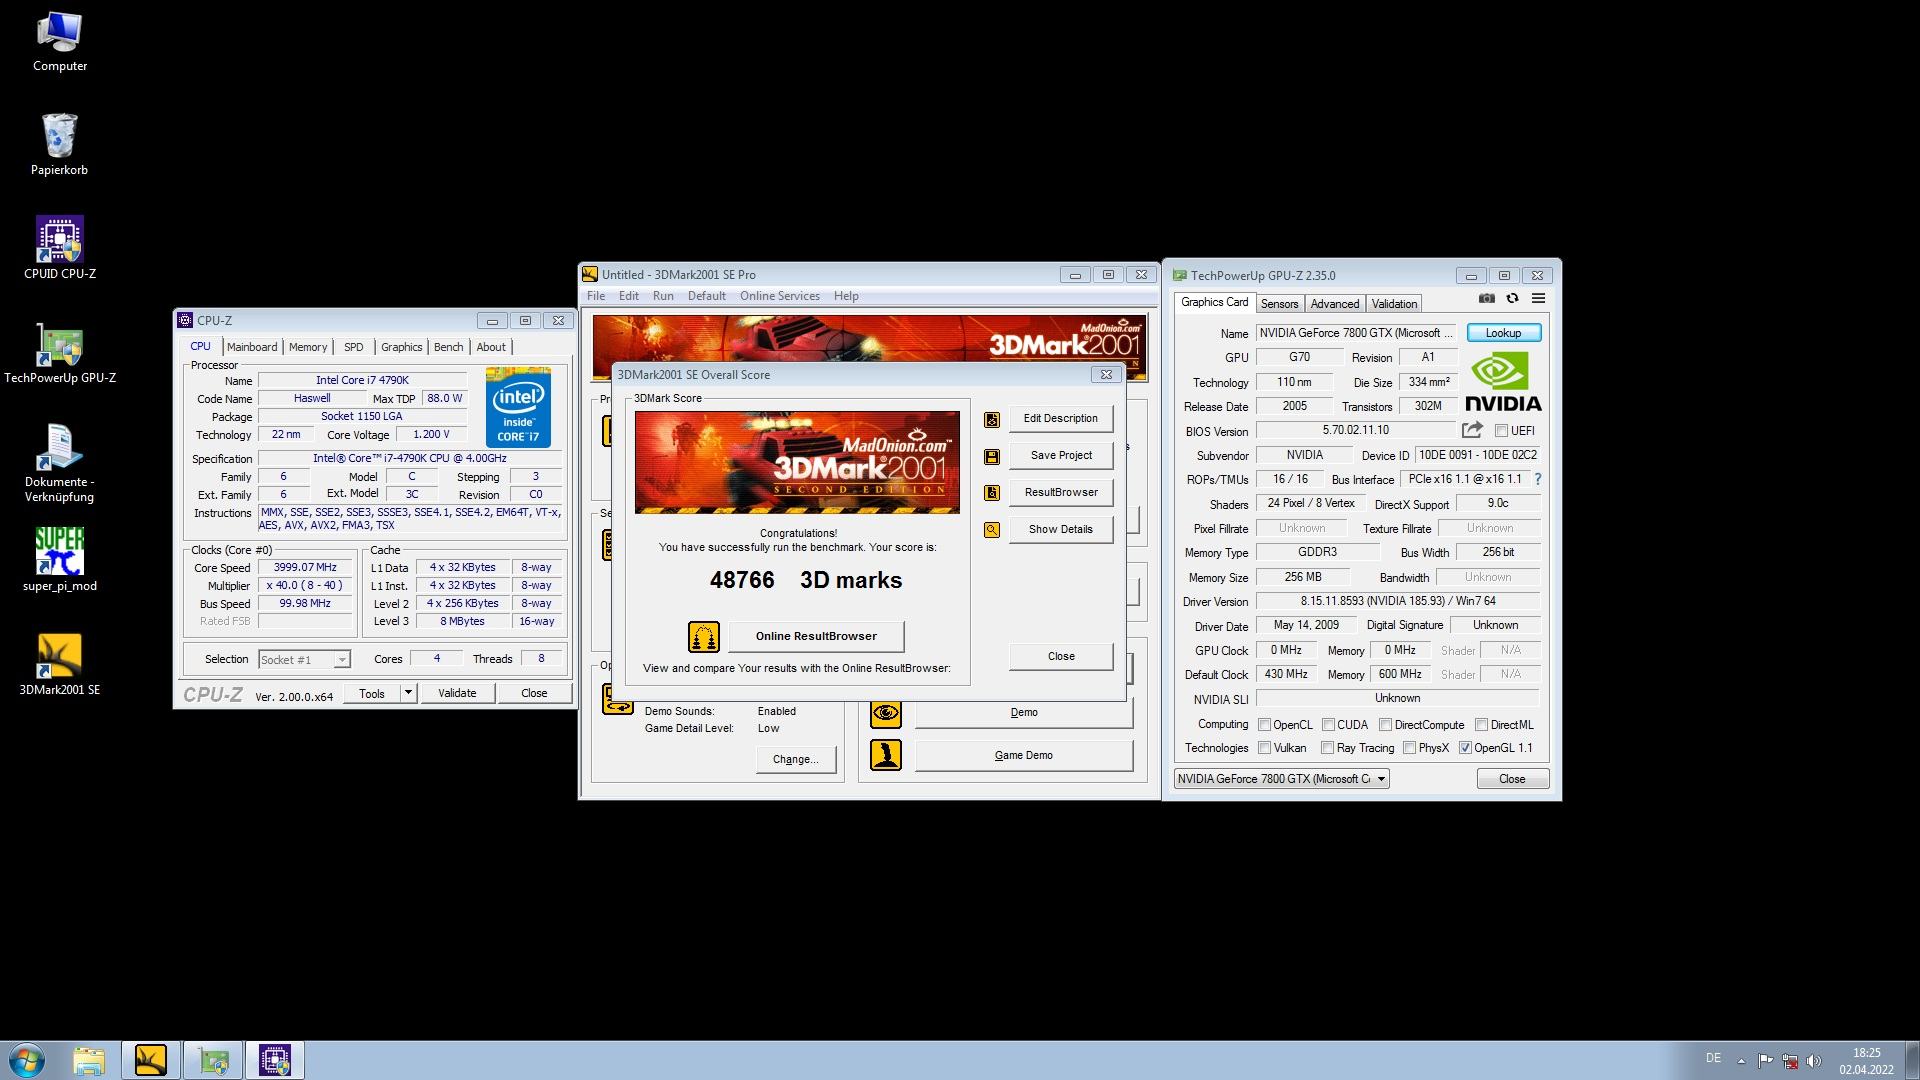Click the Save Project button
Screen dimensions: 1920x1080
(1061, 456)
